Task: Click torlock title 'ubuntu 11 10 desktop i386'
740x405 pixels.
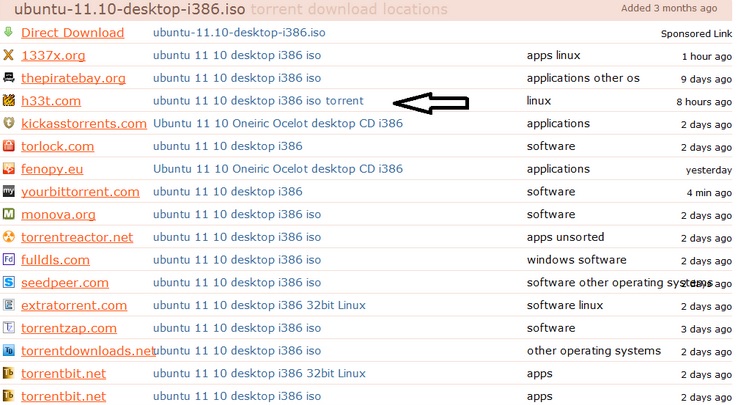Action: 227,146
